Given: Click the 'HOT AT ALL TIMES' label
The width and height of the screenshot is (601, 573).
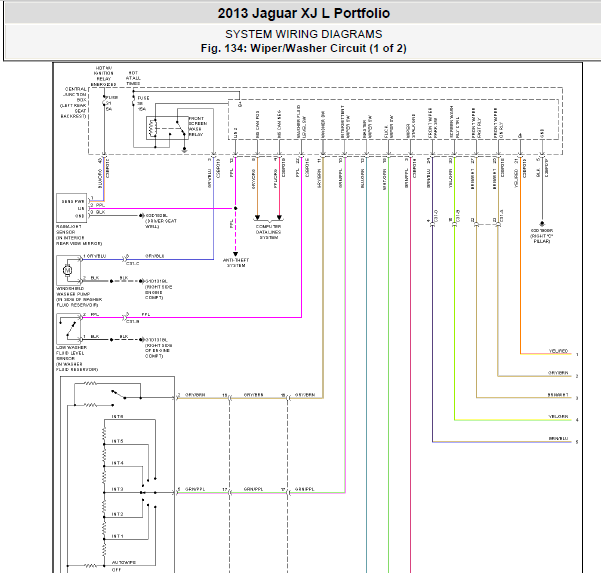Looking at the screenshot, I should click(x=133, y=78).
